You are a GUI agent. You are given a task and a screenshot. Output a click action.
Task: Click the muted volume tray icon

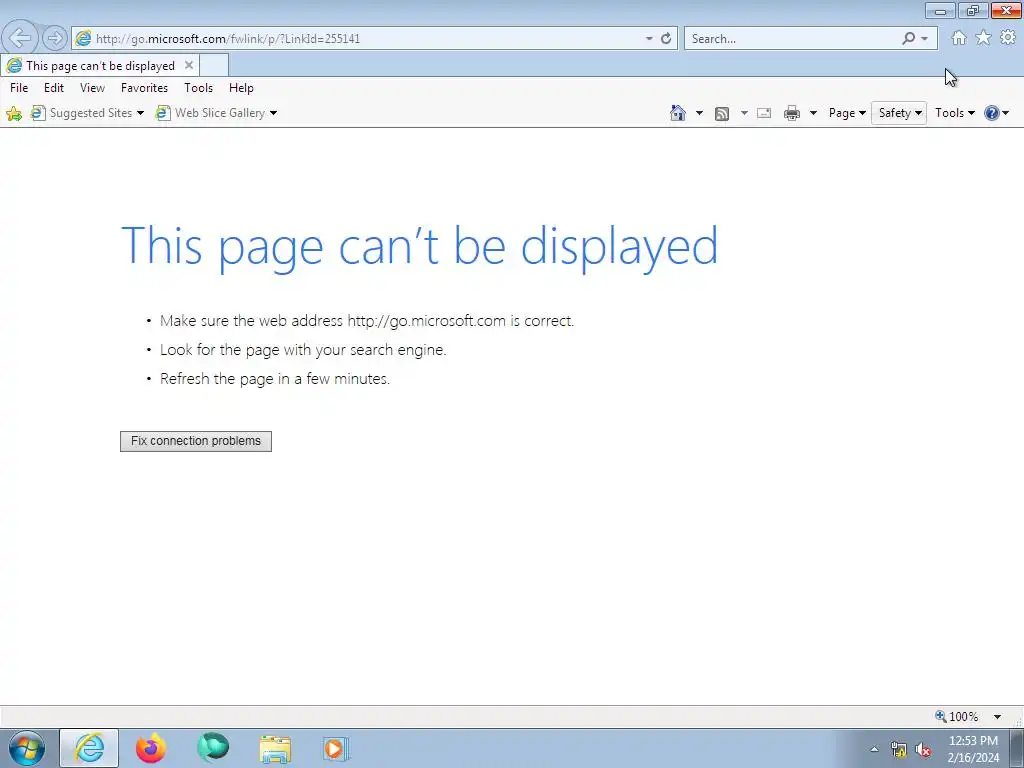tap(923, 750)
